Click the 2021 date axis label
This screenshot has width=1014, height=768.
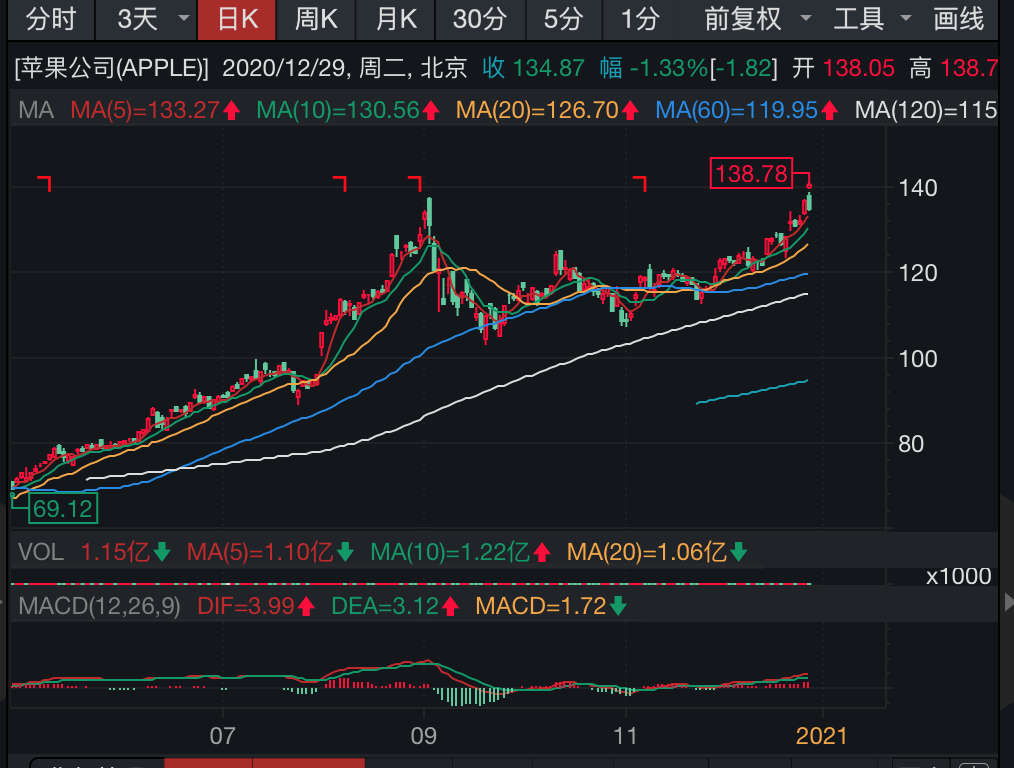point(821,736)
